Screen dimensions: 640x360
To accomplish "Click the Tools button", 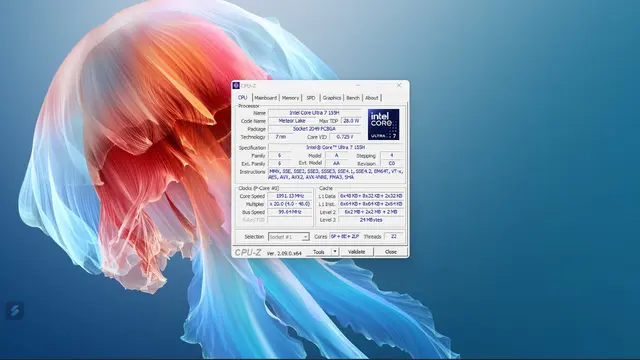I will 319,252.
